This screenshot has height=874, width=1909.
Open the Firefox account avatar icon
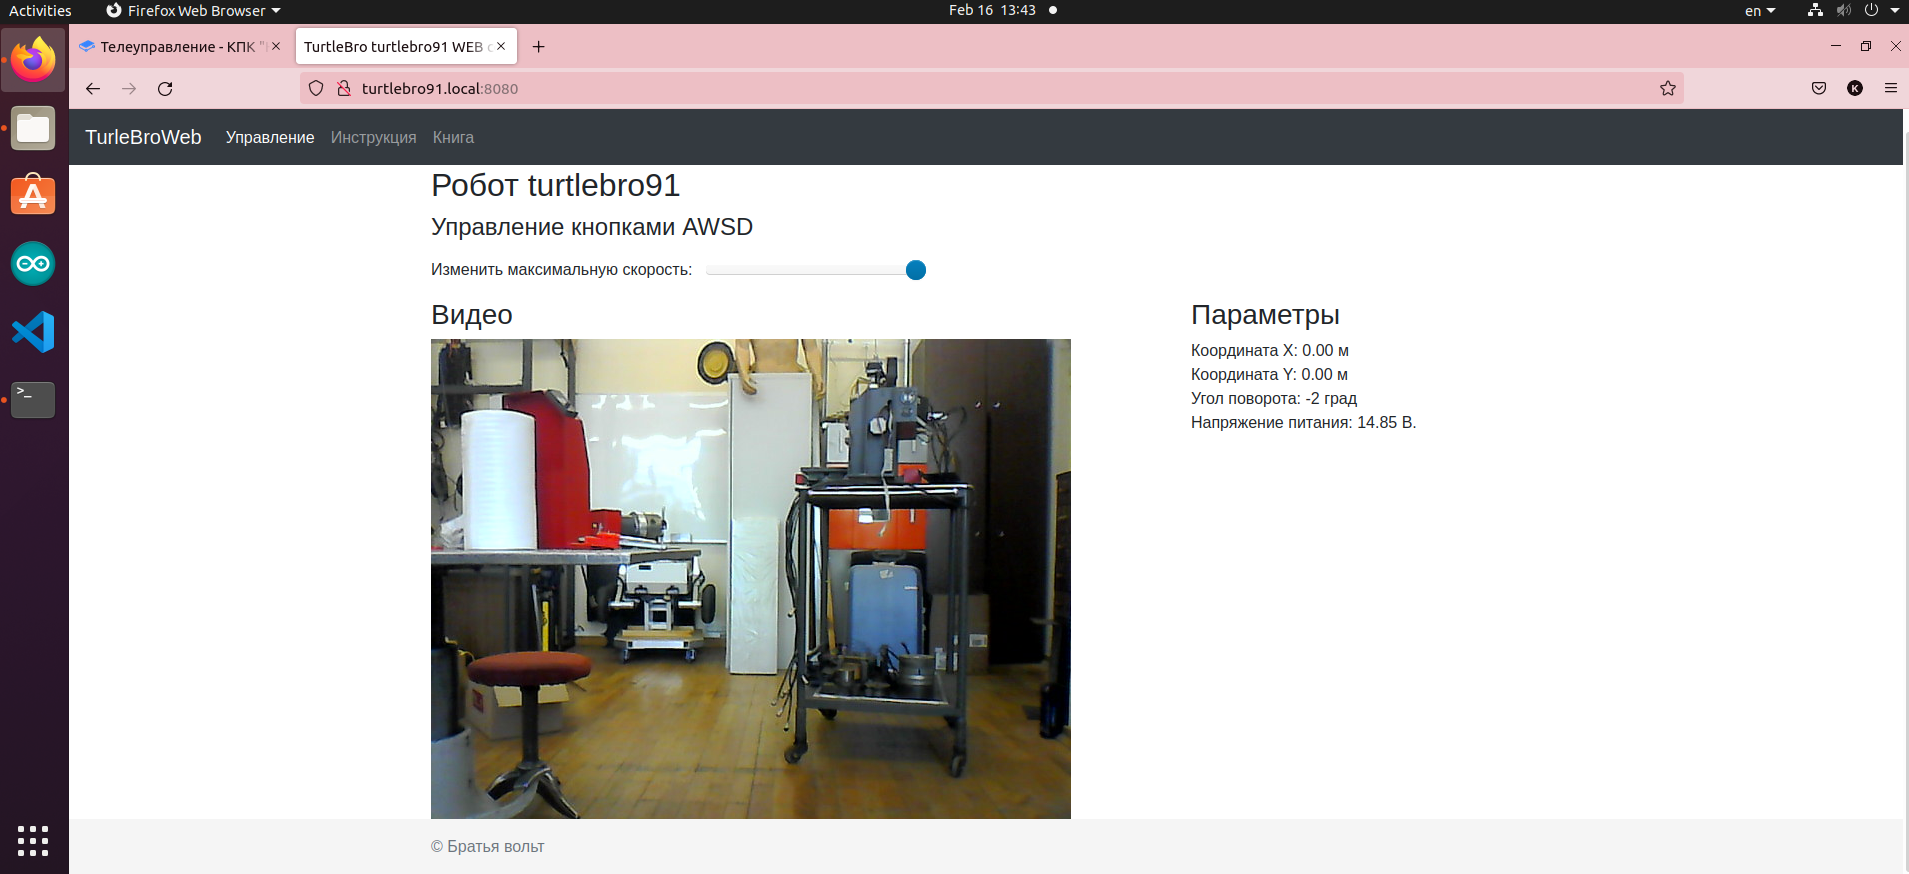click(x=1855, y=89)
